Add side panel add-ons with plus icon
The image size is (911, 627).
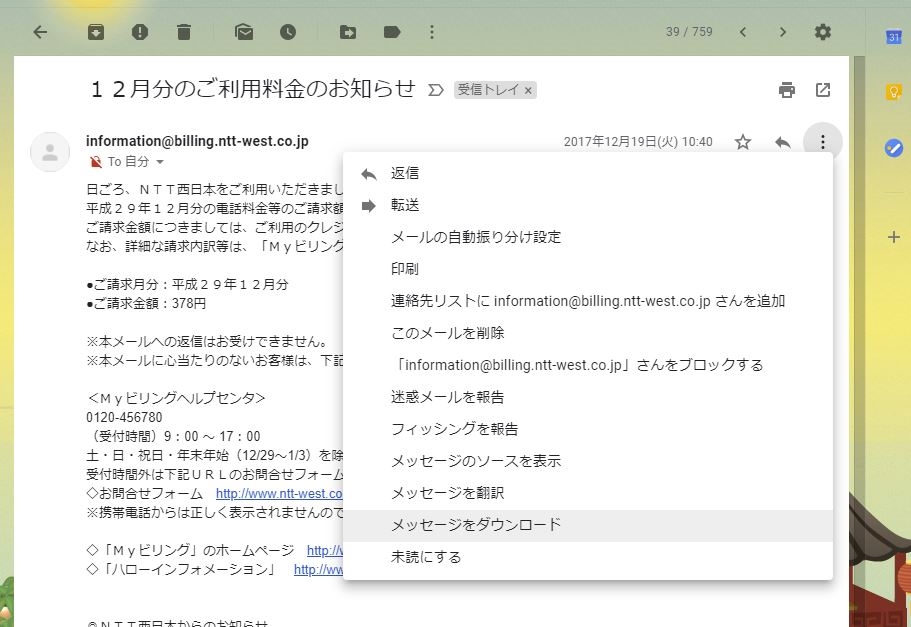pos(894,237)
